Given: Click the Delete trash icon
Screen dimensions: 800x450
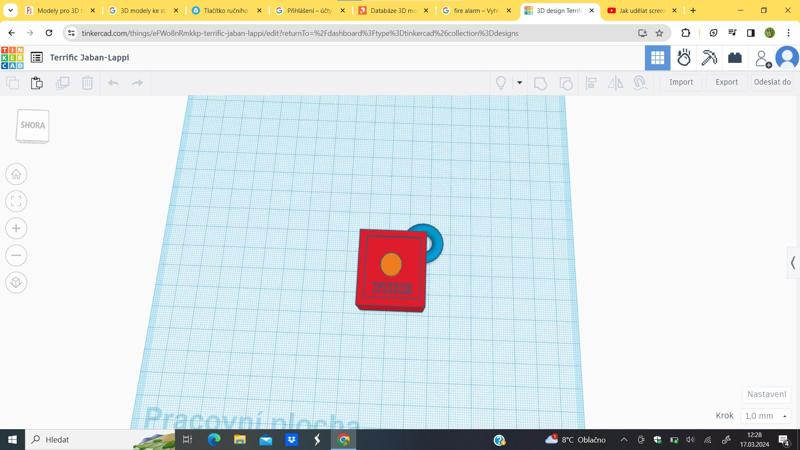Looking at the screenshot, I should 87,83.
